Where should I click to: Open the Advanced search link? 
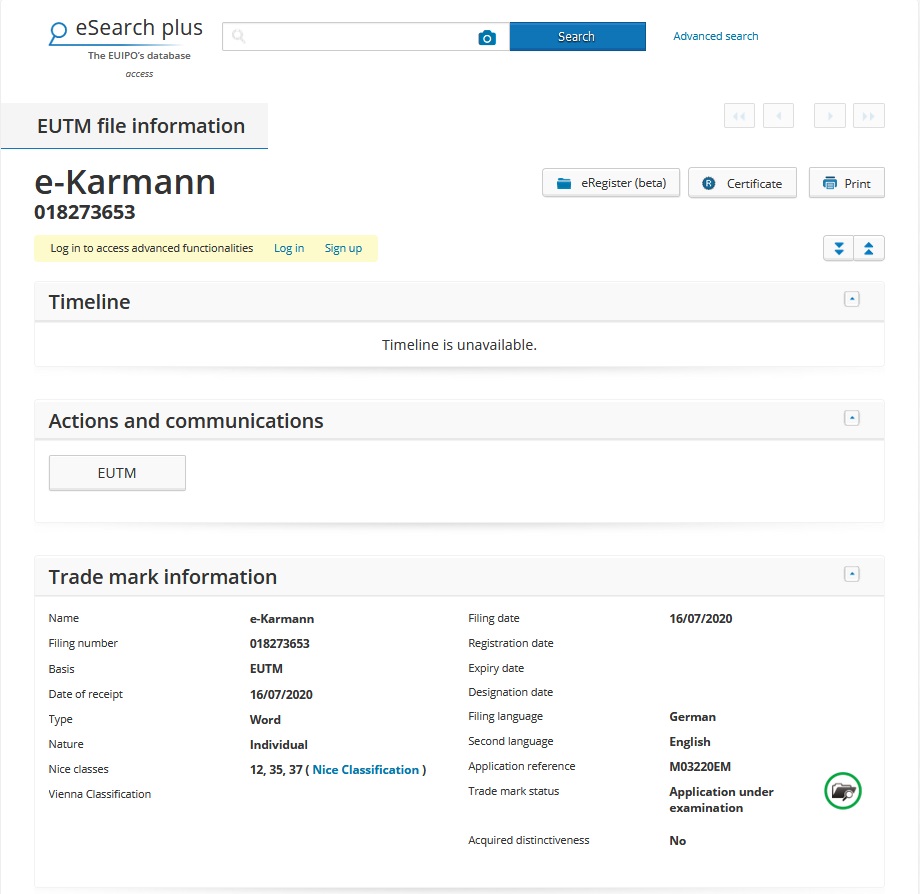click(x=715, y=37)
